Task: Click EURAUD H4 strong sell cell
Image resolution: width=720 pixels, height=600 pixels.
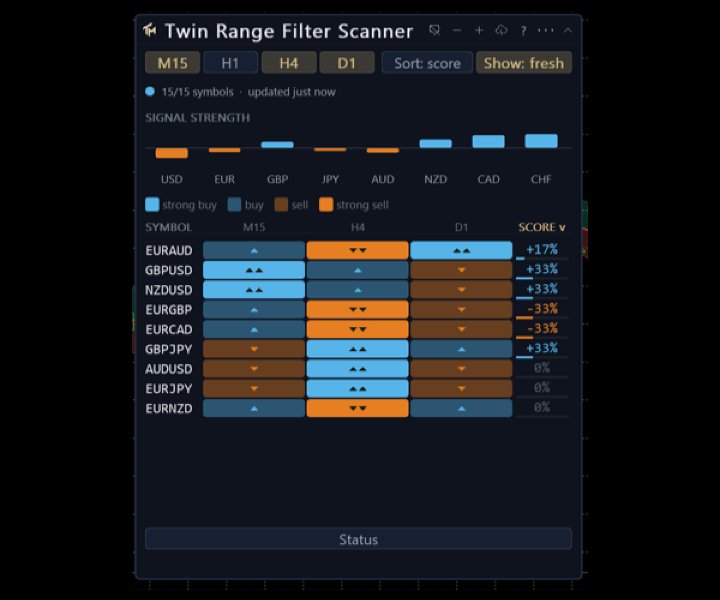Action: tap(358, 251)
